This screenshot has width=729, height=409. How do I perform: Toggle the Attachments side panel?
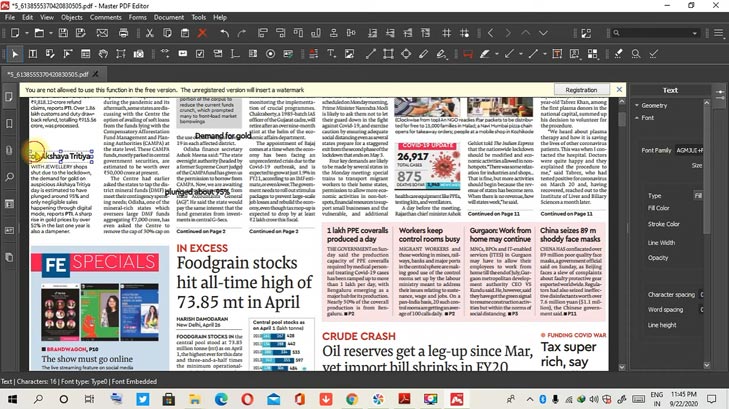[x=9, y=150]
